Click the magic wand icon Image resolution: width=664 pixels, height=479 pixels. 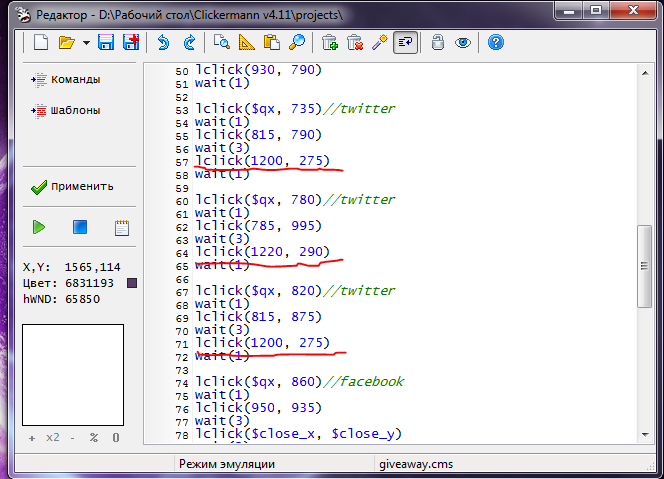tap(380, 43)
